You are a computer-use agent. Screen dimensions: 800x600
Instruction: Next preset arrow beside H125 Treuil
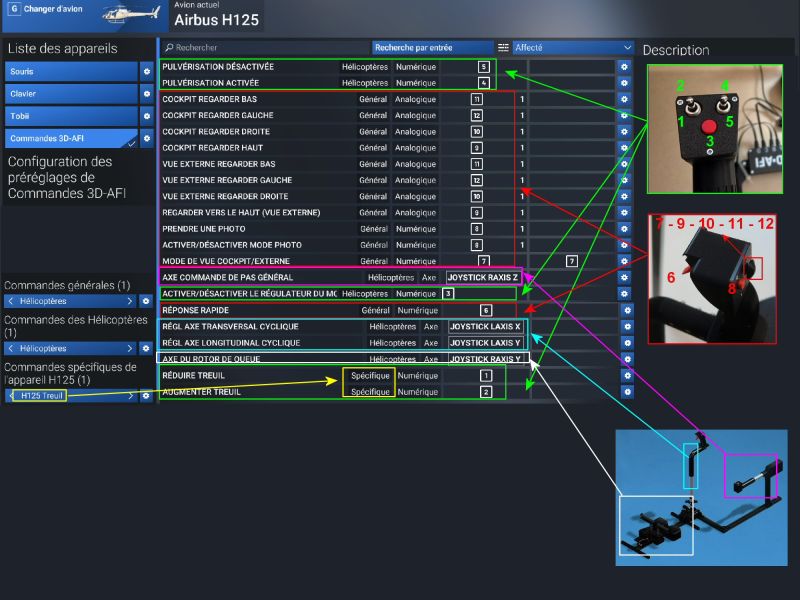[x=131, y=395]
